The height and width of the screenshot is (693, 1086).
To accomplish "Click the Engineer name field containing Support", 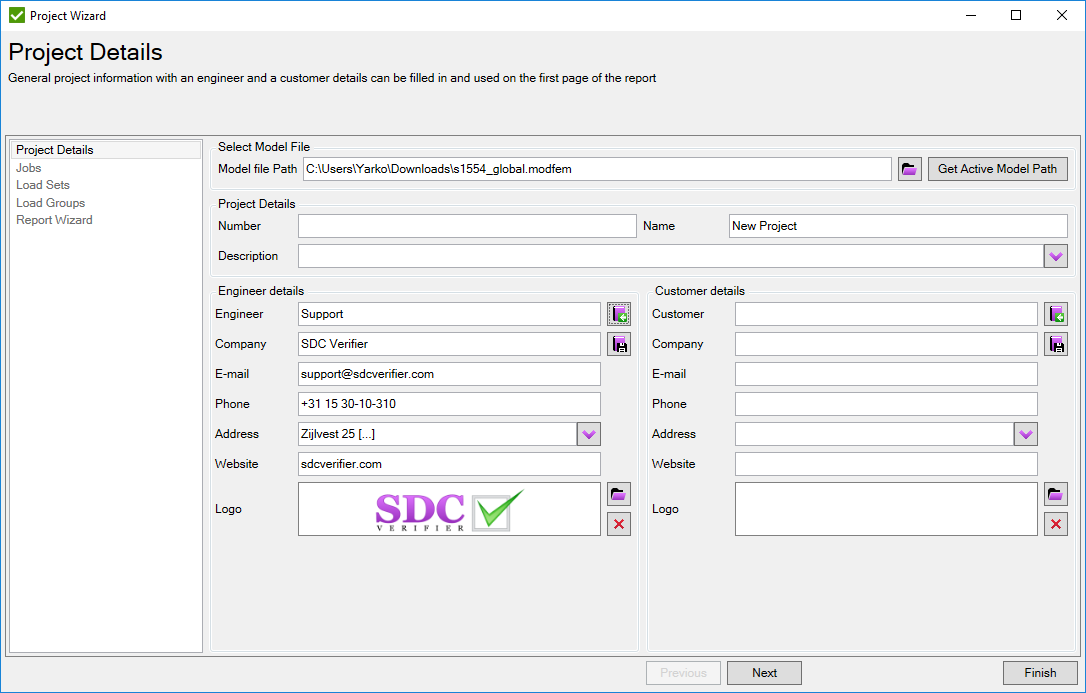I will (449, 314).
